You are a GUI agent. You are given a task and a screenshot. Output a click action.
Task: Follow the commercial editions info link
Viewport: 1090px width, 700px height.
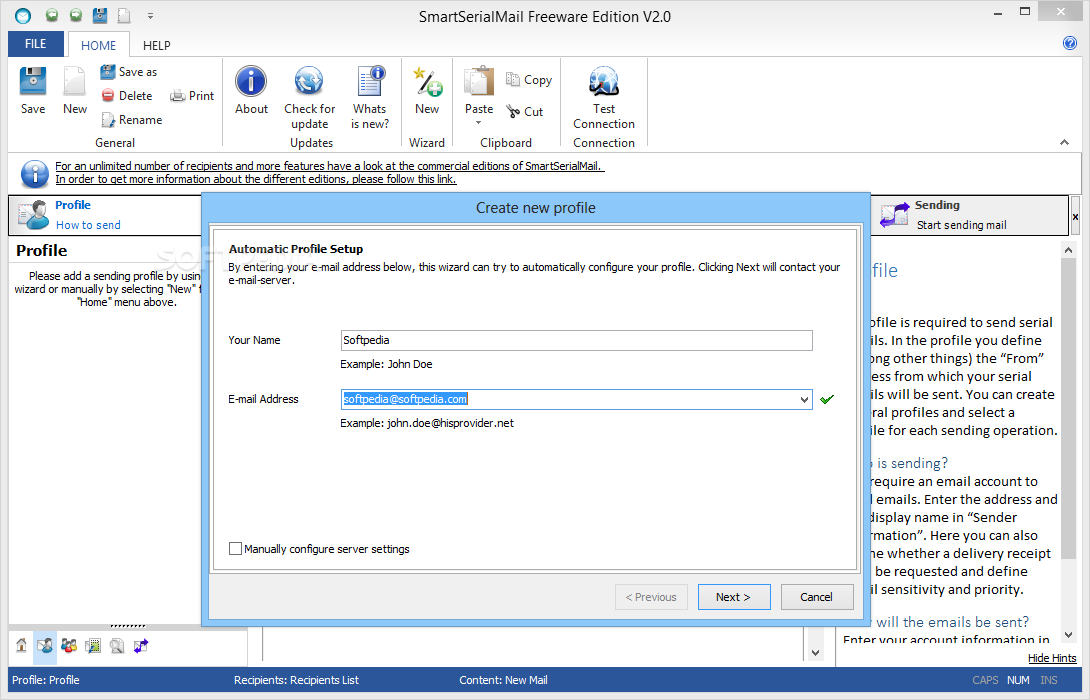pos(330,166)
